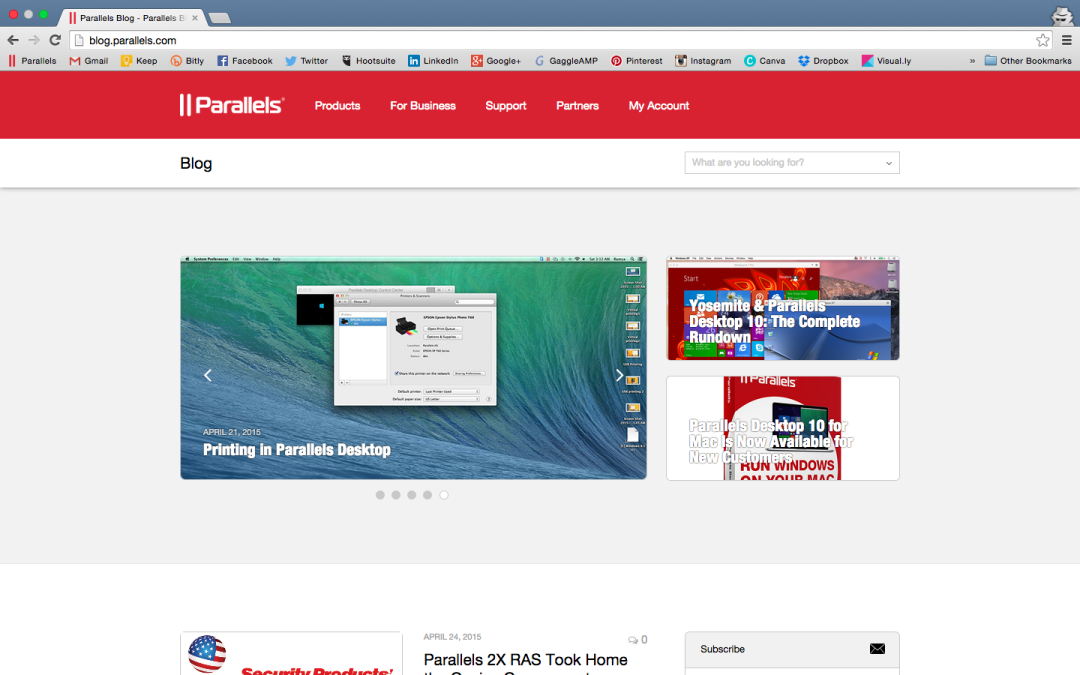This screenshot has width=1080, height=675.
Task: Bookmark this page with the star icon
Action: click(1042, 40)
